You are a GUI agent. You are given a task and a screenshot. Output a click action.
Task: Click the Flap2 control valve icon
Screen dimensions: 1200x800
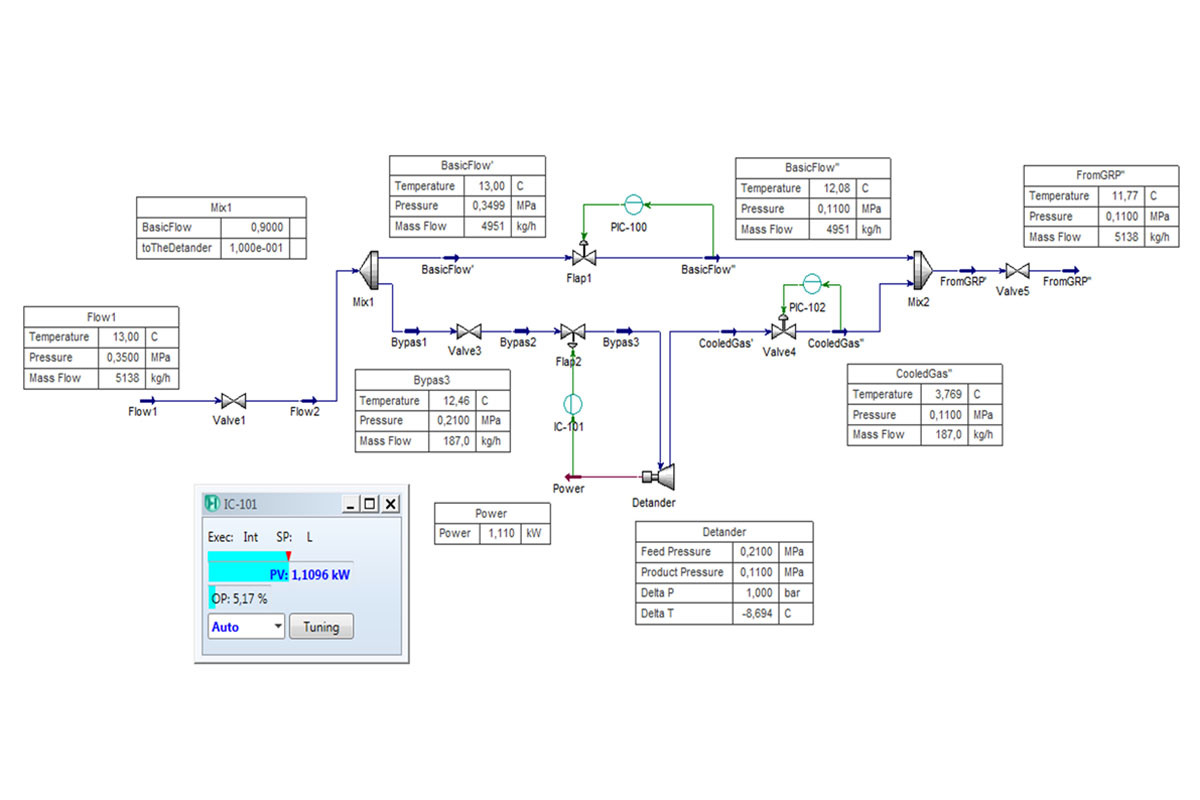point(572,333)
